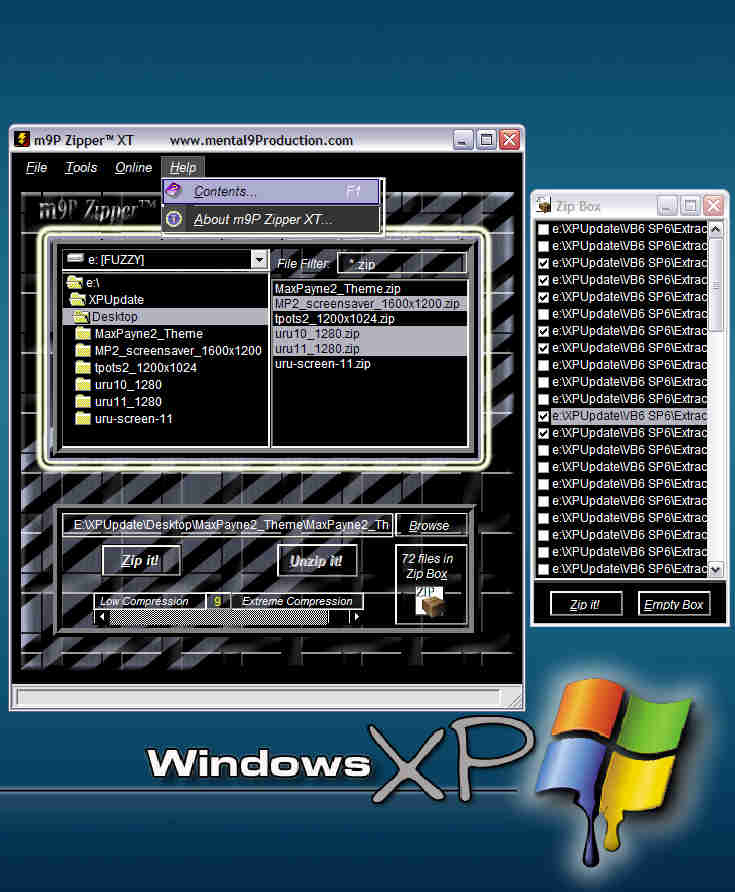735x892 pixels.
Task: Select MaxPayne2_Theme.zip in the file list
Action: pyautogui.click(x=370, y=288)
